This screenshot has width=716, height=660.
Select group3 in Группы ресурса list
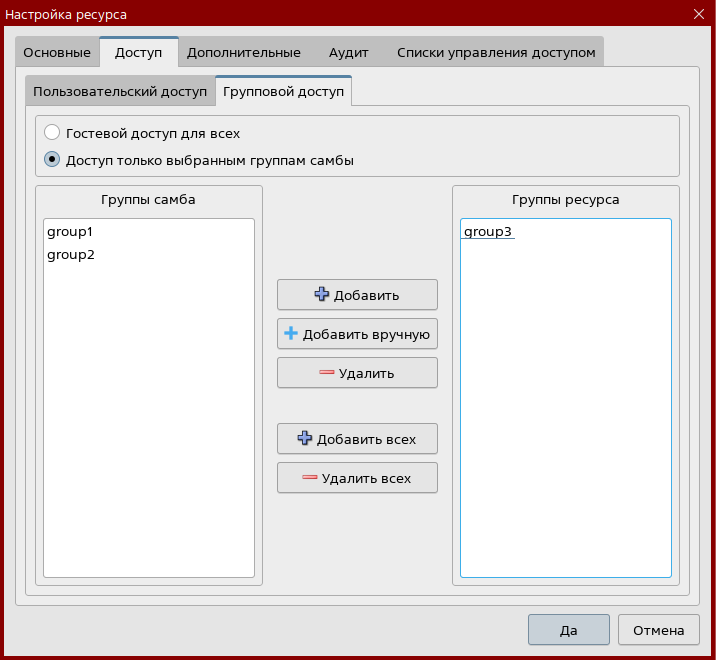point(488,232)
